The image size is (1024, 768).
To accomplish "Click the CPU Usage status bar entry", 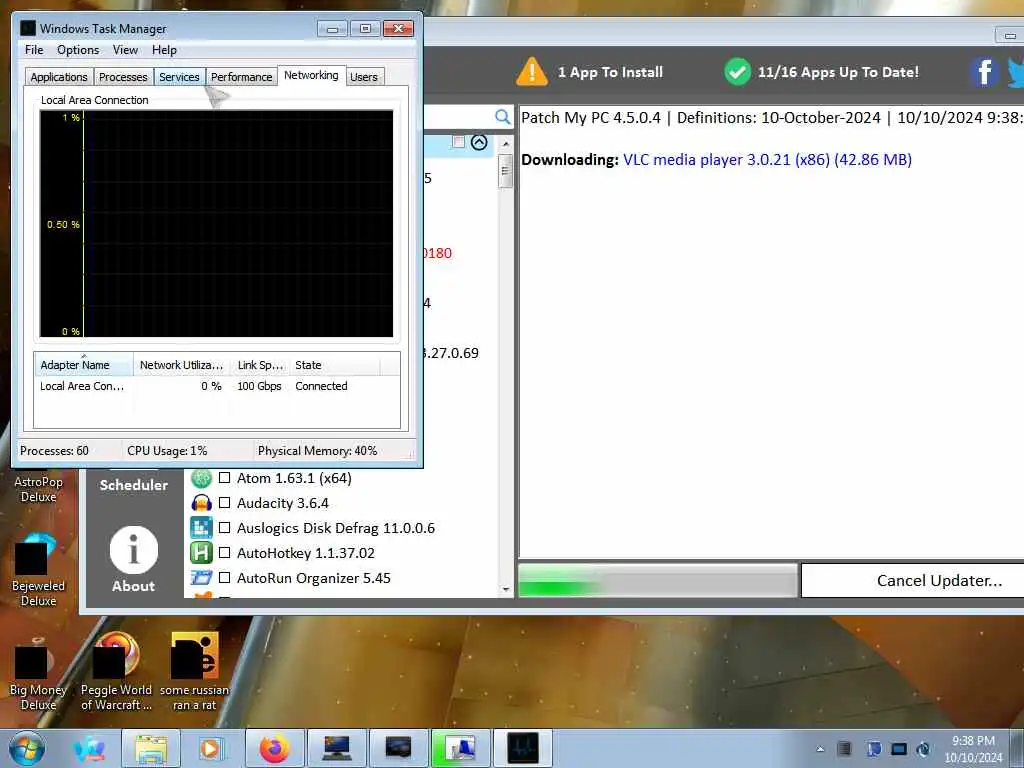I will pos(167,451).
